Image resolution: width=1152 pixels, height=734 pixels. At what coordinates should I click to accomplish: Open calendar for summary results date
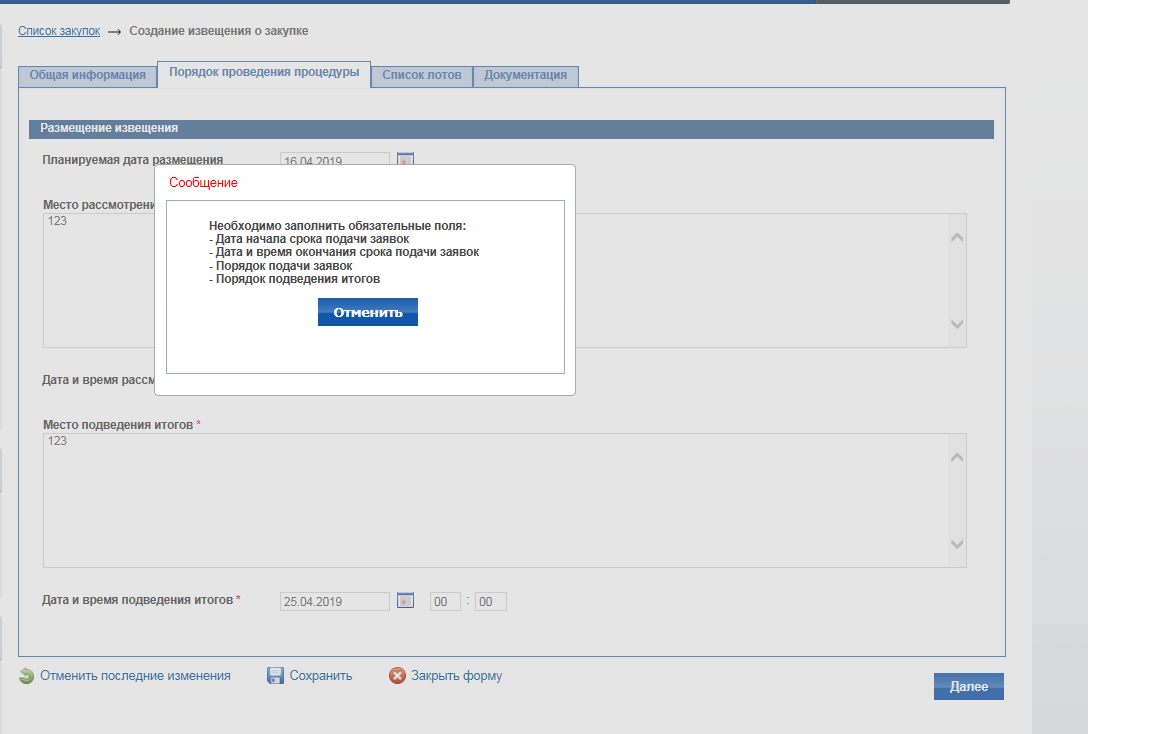pos(405,600)
